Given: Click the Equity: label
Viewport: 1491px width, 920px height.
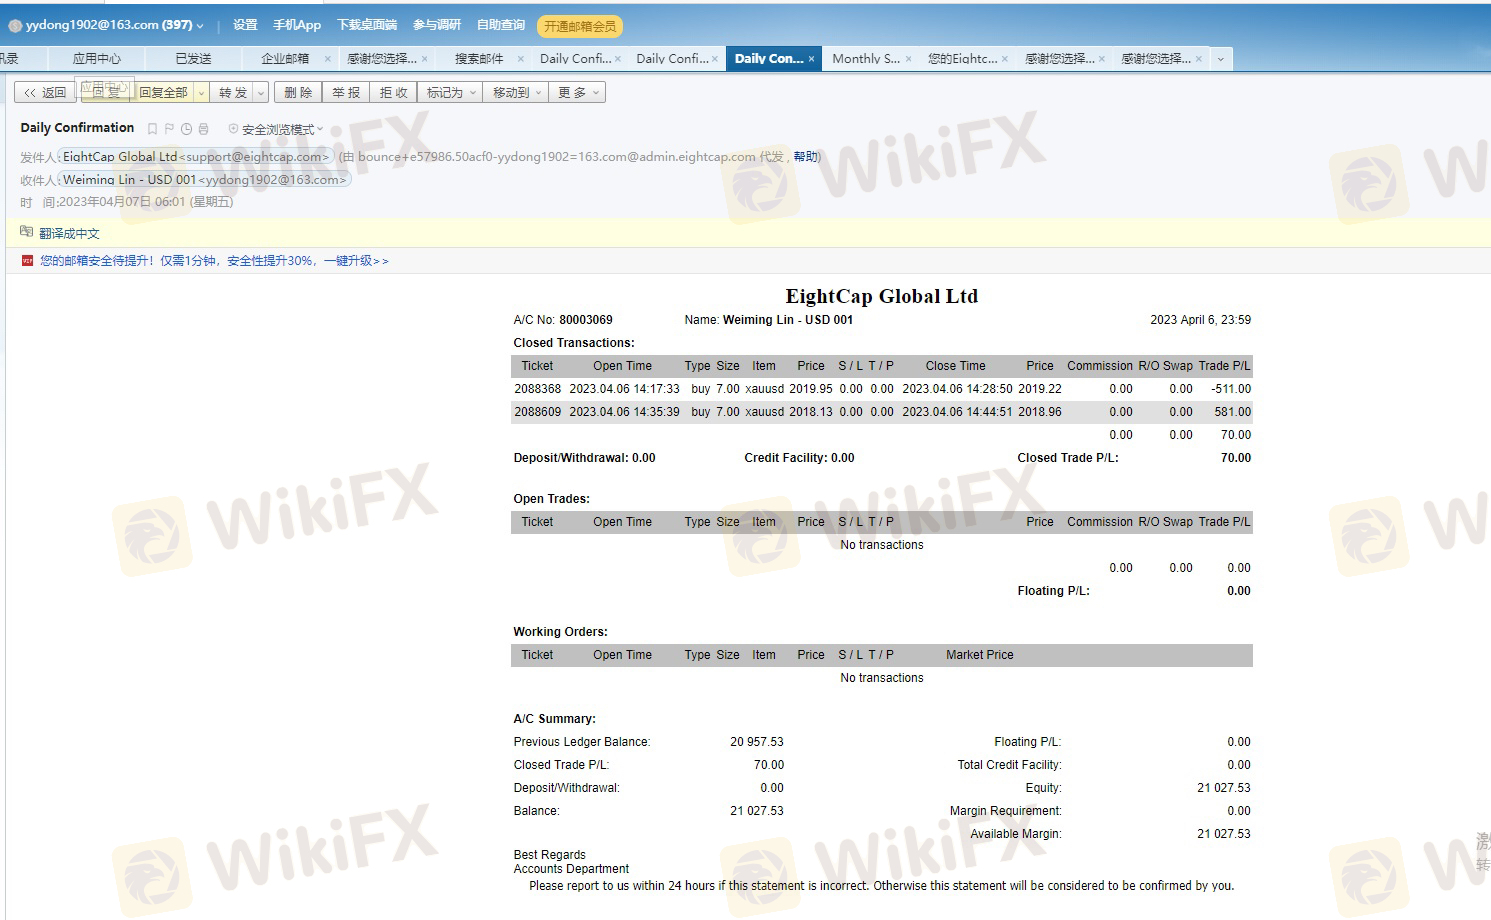Looking at the screenshot, I should (1043, 788).
